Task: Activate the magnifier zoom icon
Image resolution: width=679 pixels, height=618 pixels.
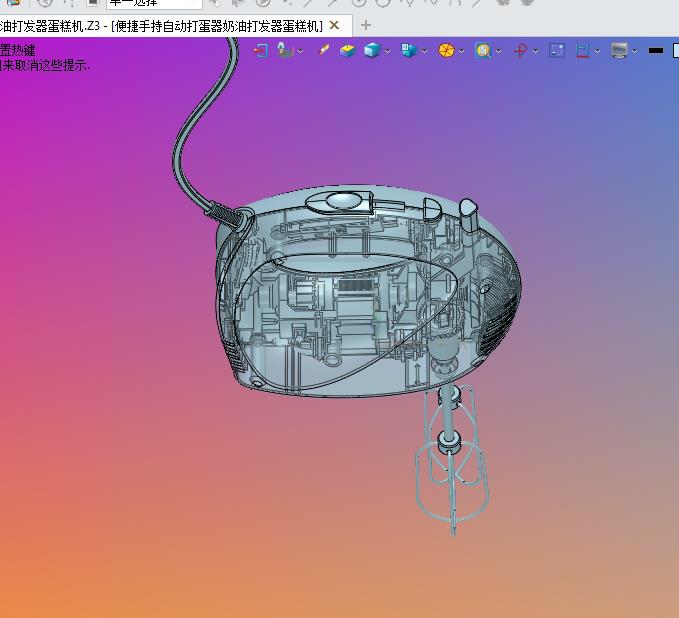Action: point(483,51)
